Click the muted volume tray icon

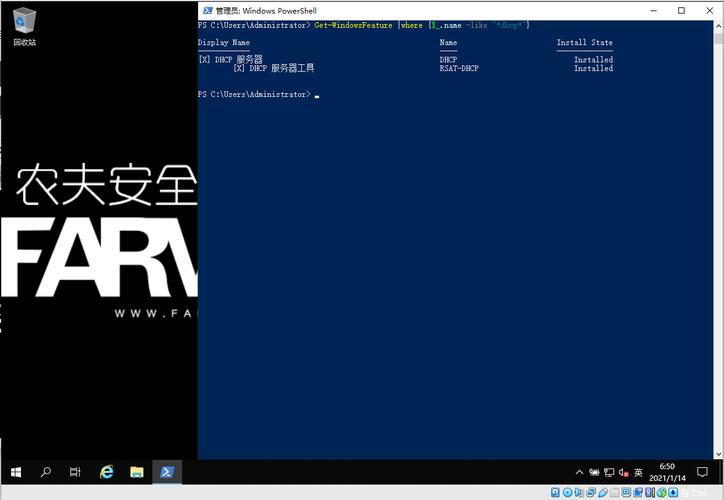[624, 472]
